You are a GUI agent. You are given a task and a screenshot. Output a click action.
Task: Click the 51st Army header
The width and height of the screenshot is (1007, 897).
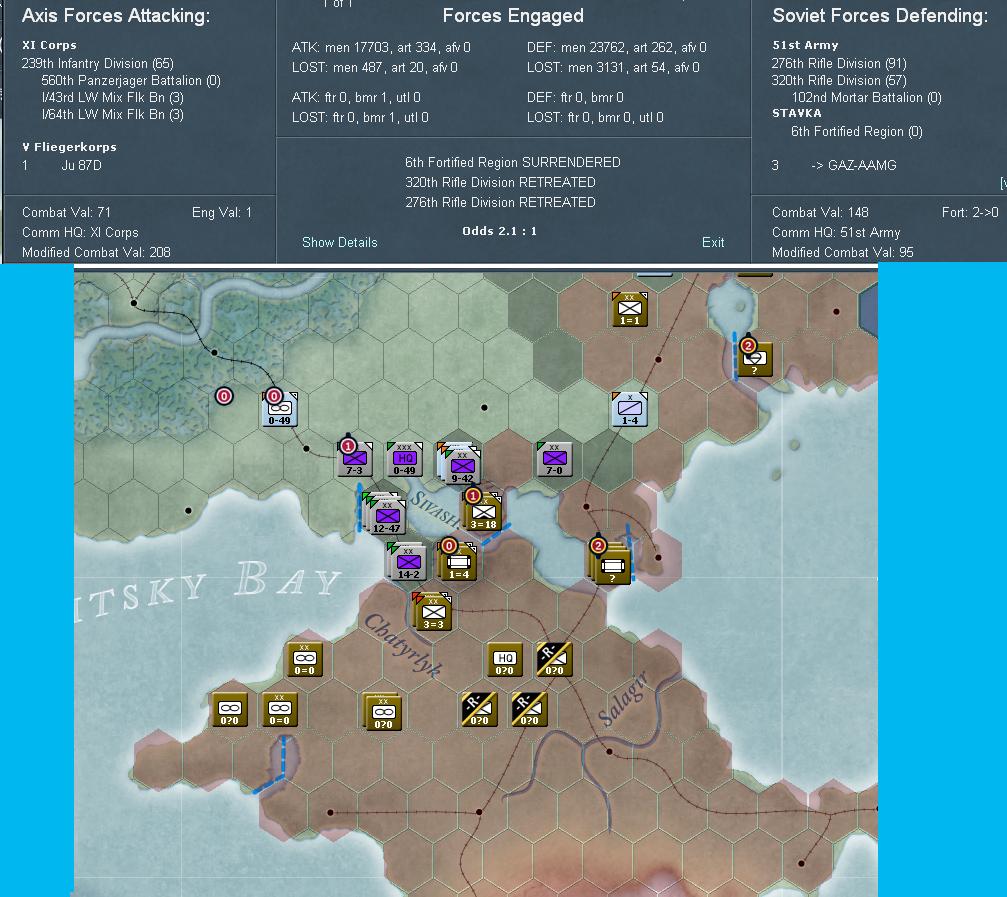(x=805, y=45)
